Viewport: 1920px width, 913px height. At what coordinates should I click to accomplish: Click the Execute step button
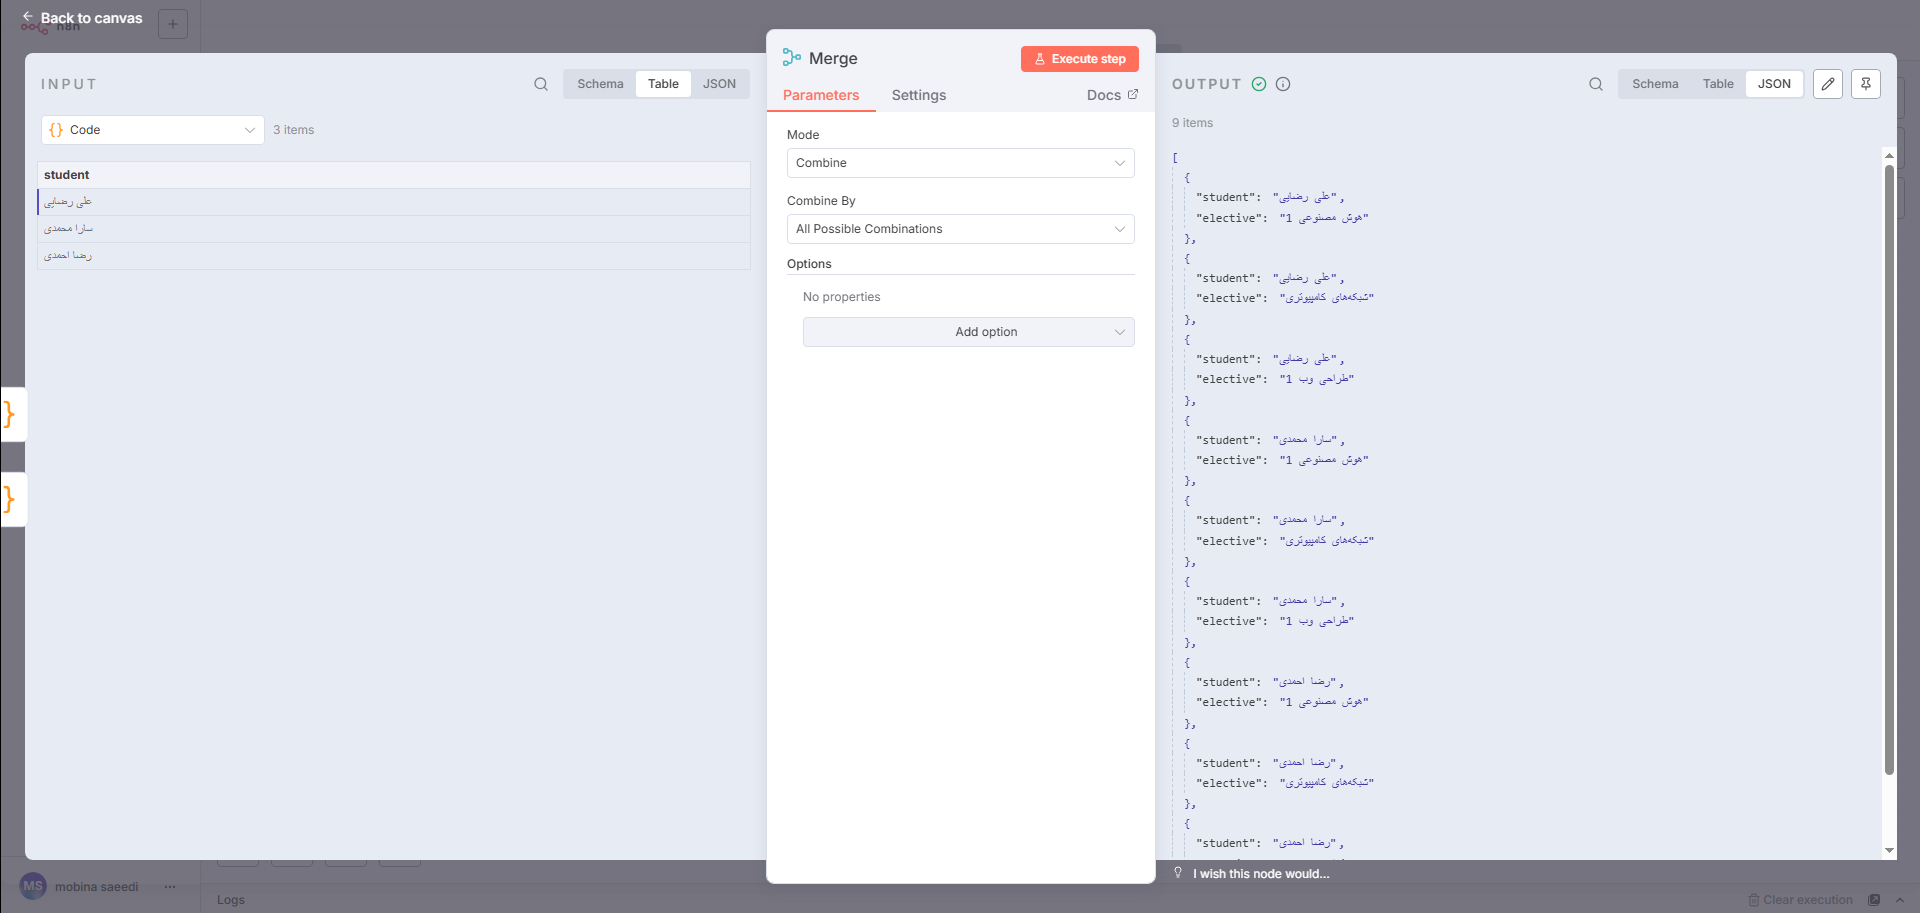[x=1079, y=58]
